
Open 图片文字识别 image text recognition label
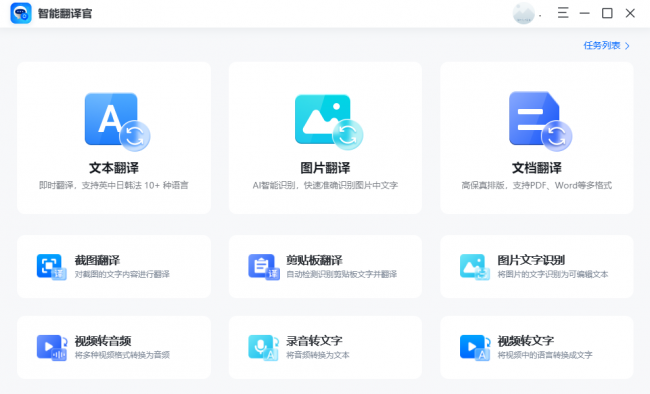[x=531, y=260]
